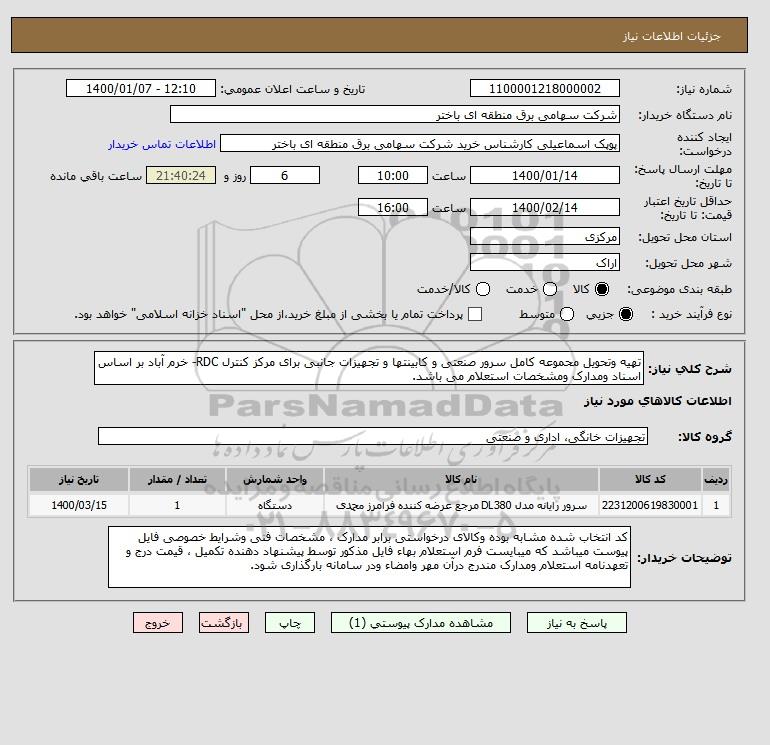Click the چاپ print button

[x=290, y=623]
